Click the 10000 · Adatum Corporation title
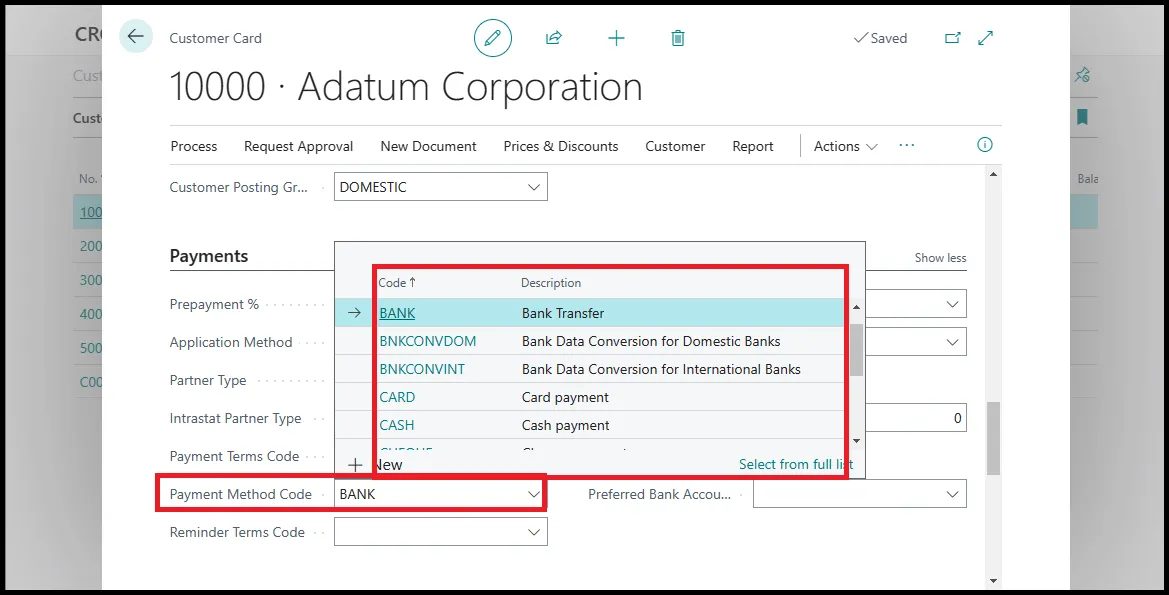The width and height of the screenshot is (1169, 595). pyautogui.click(x=406, y=86)
